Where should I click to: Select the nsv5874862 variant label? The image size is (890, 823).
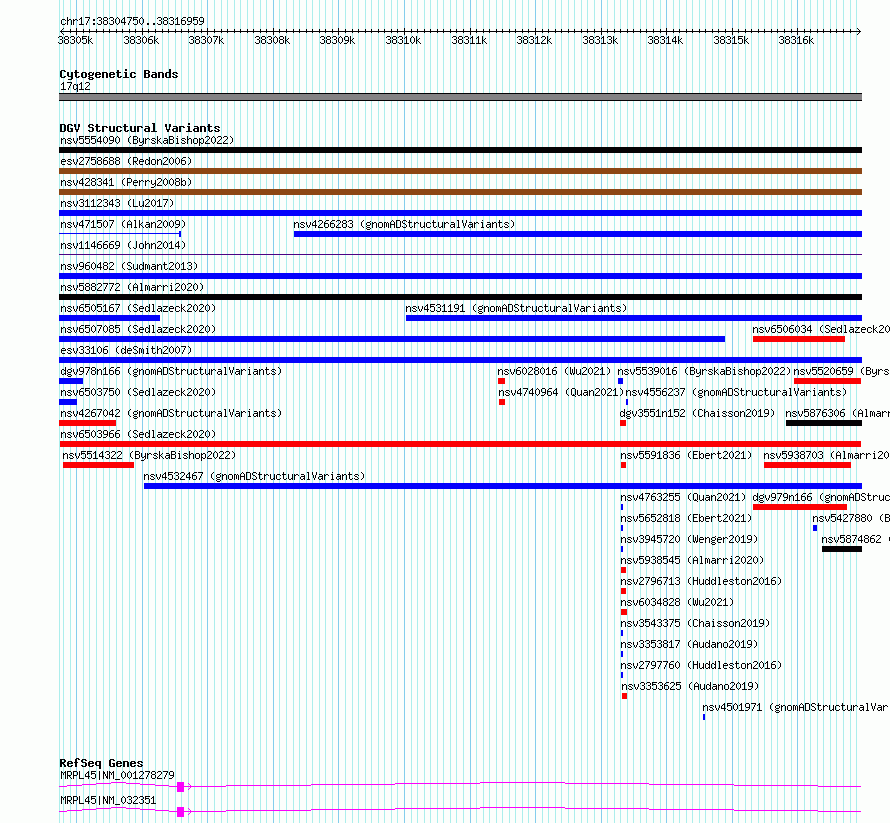855,539
